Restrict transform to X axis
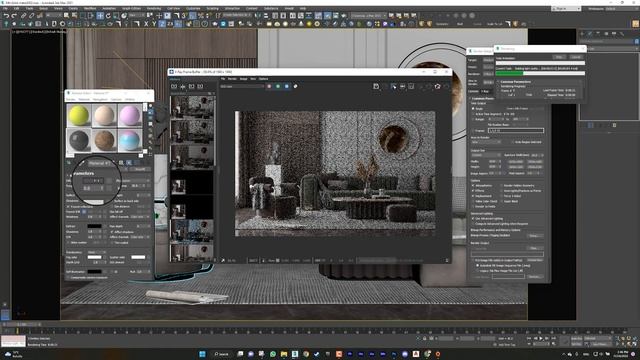 point(146,24)
